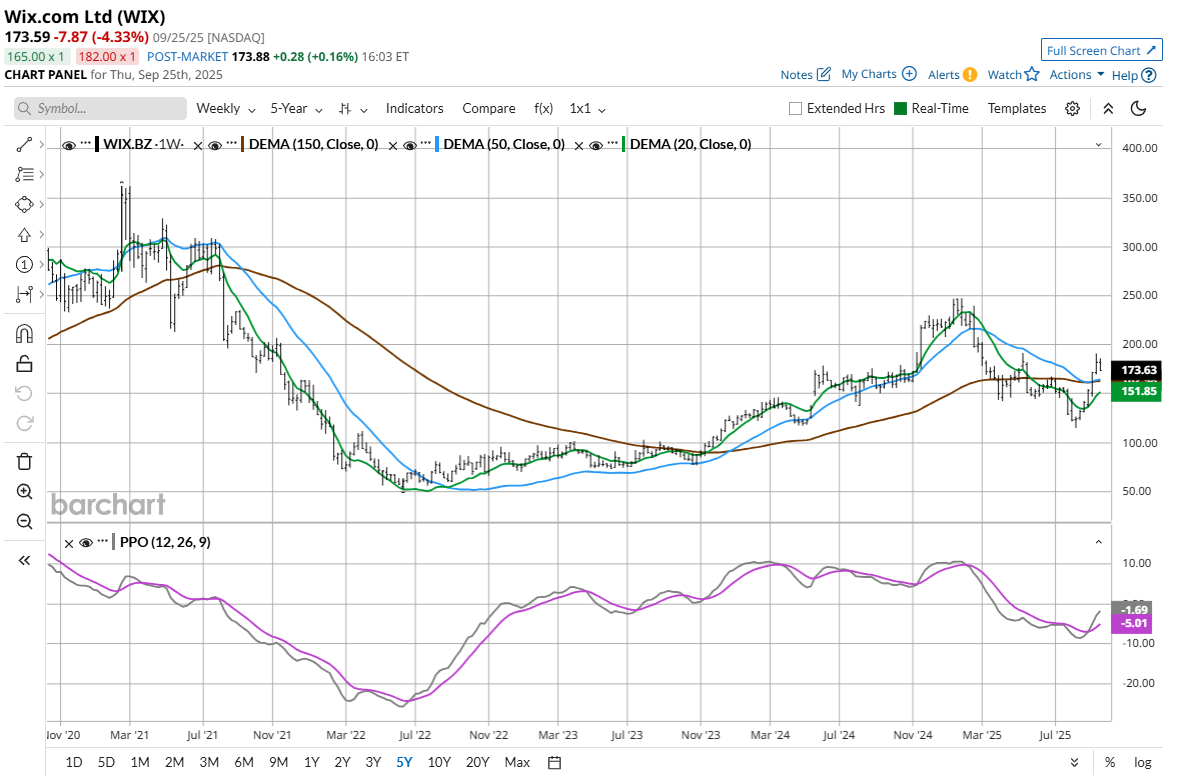Open the Fibonacci tools icon
This screenshot has width=1202, height=782.
[24, 175]
